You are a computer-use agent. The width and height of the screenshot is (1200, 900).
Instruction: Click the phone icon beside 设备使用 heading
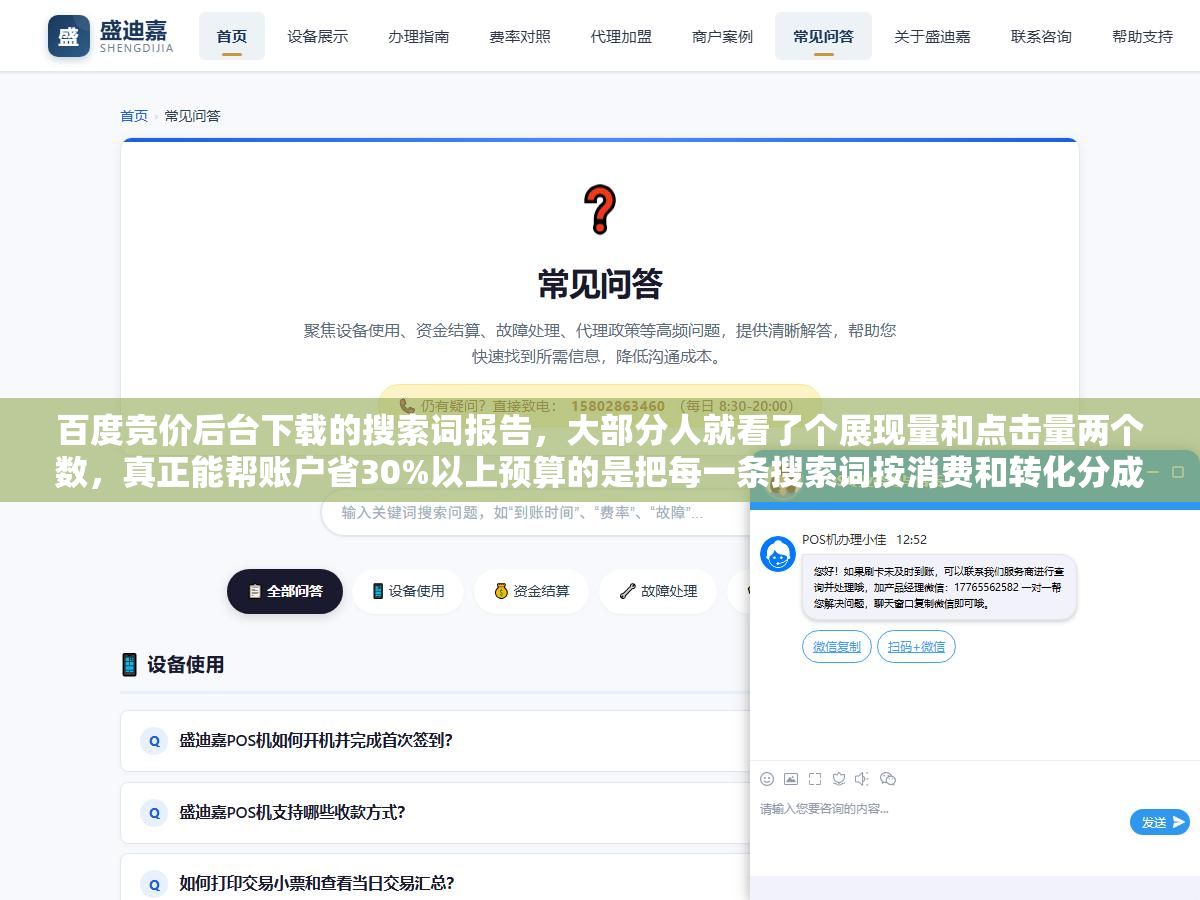coord(129,665)
